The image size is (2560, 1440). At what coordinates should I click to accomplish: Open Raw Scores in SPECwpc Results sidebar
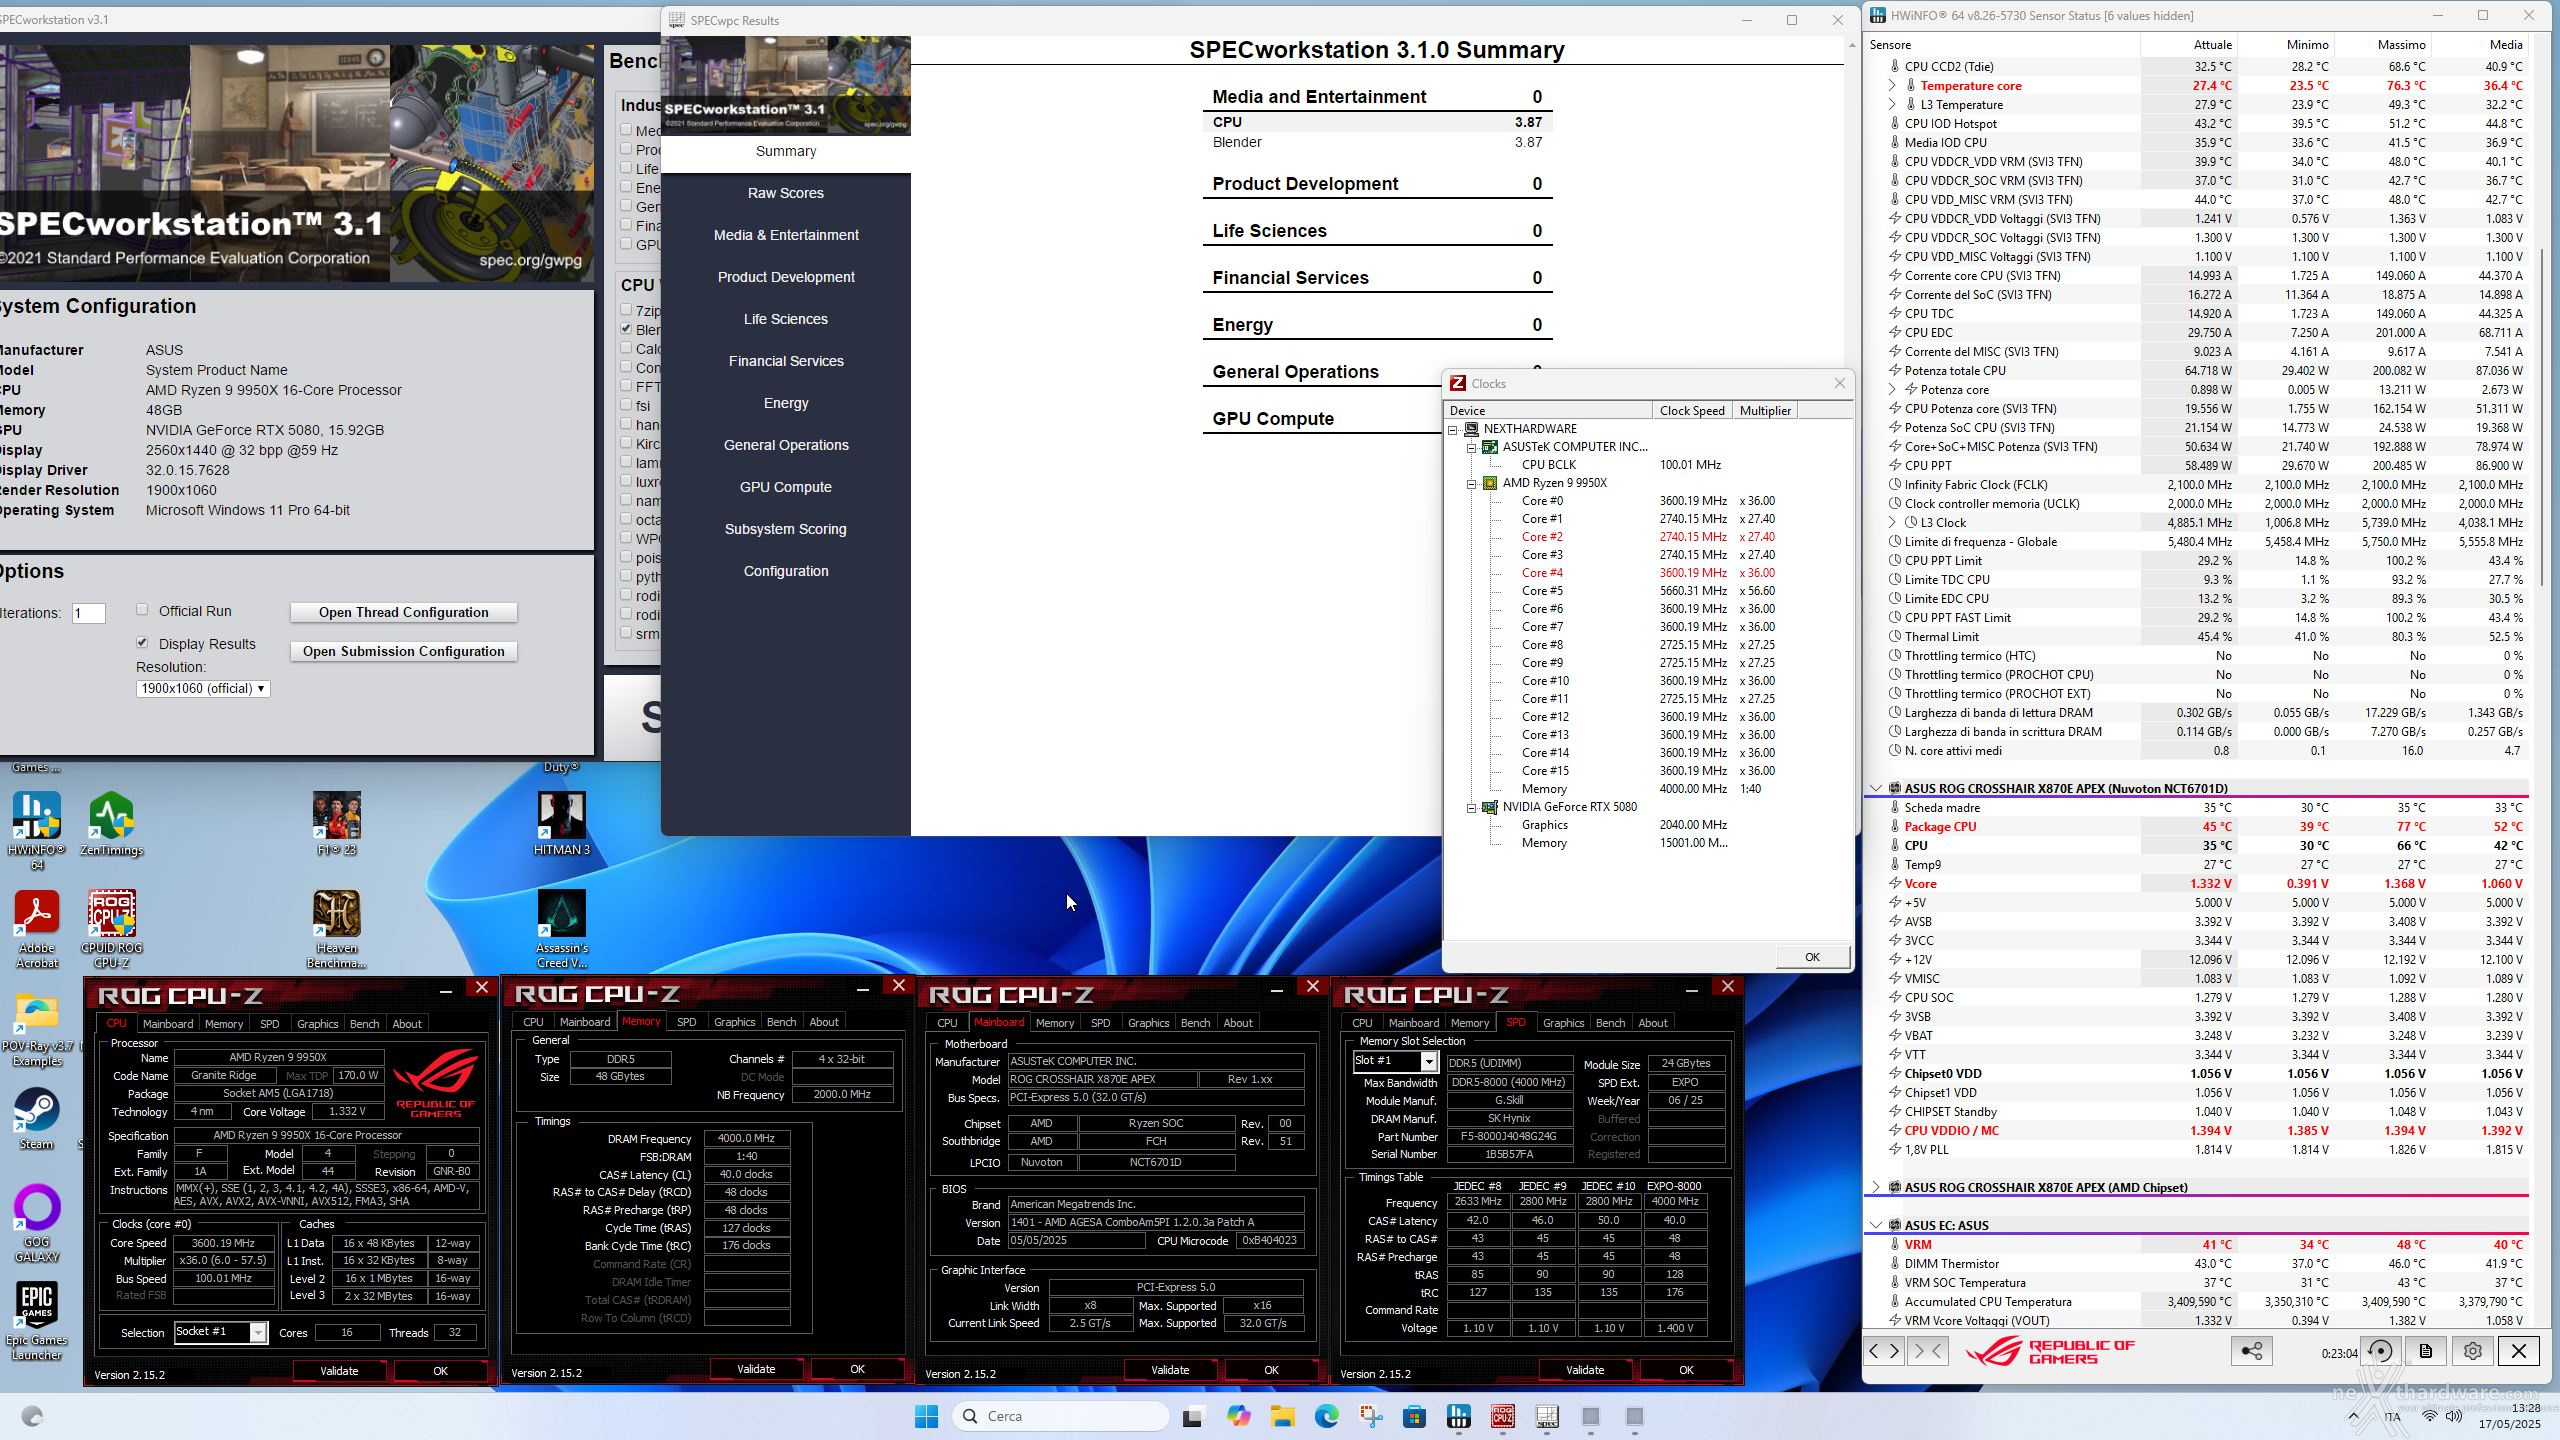(785, 193)
